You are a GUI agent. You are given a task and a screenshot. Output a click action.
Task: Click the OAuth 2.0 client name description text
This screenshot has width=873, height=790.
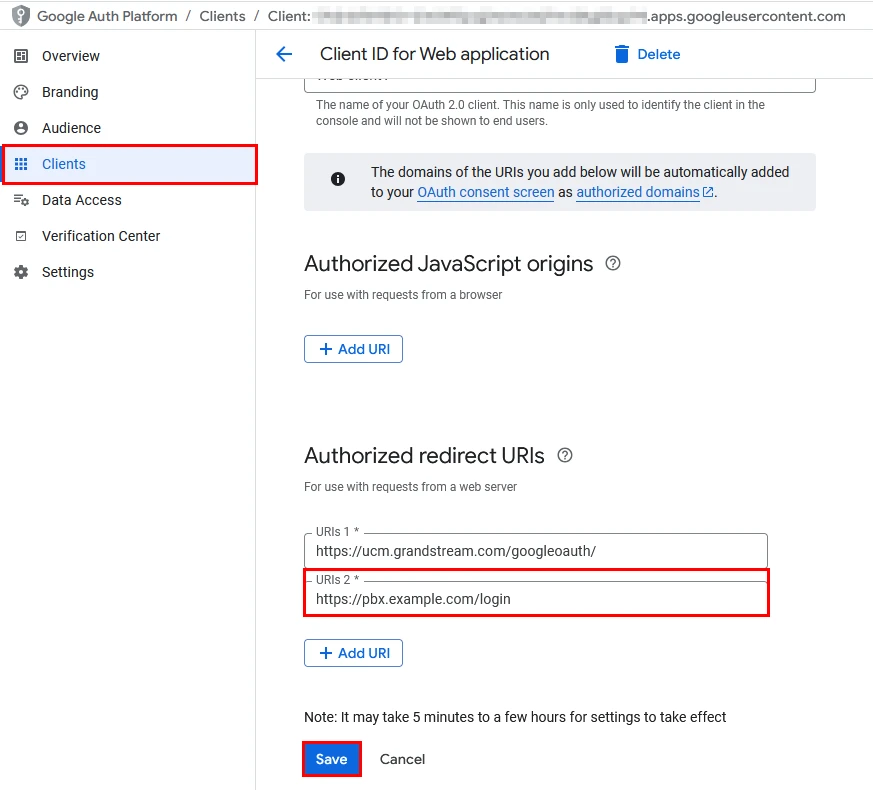pos(540,112)
